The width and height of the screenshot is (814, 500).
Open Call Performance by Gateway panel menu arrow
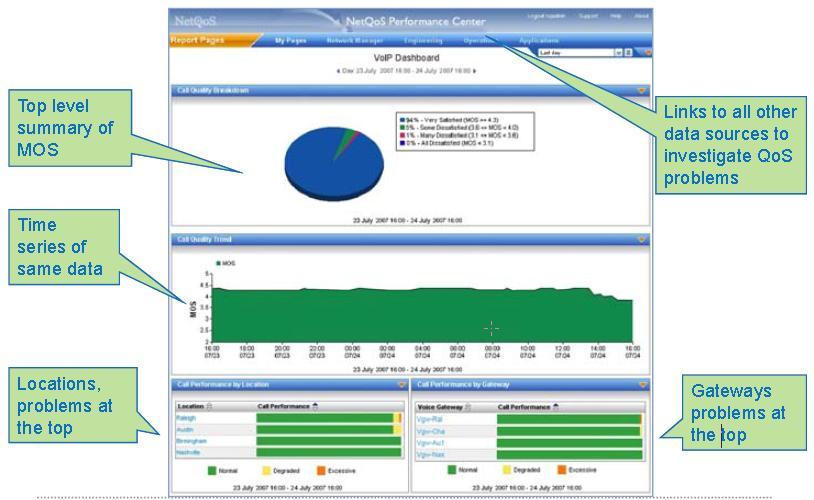(x=643, y=385)
